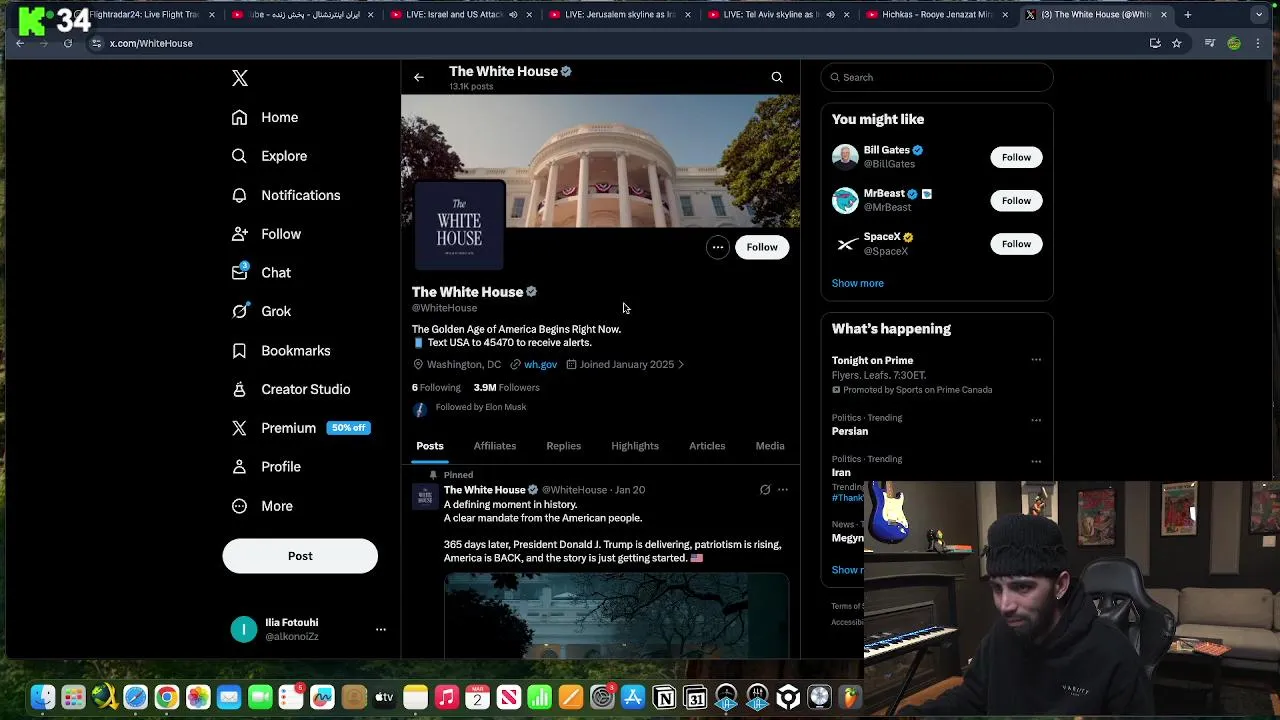1280x720 pixels.
Task: Open the pinned post's video thumbnail
Action: 616,616
